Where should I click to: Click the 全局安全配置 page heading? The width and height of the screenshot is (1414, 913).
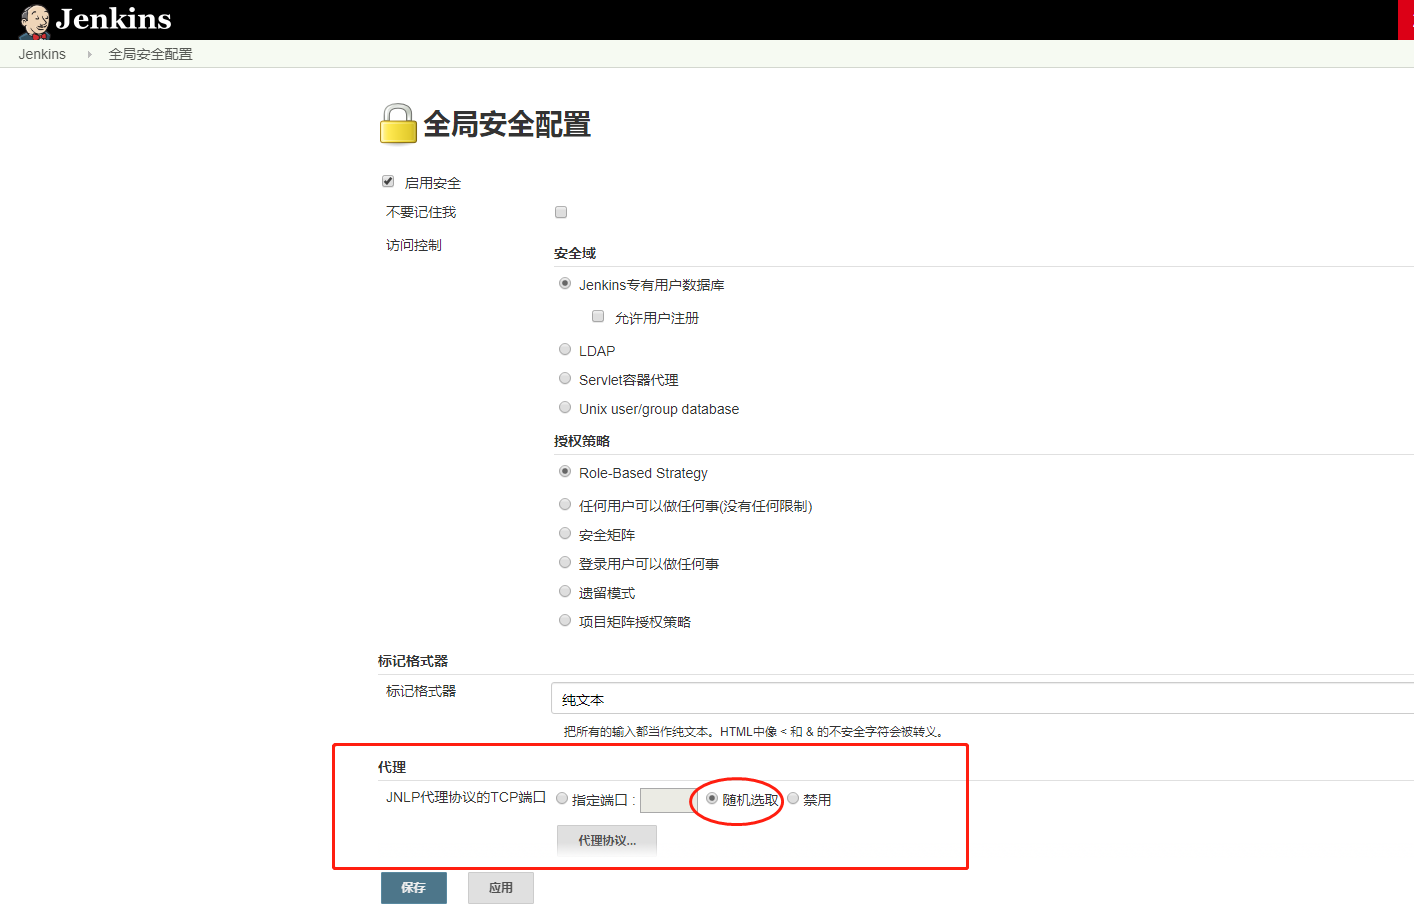pos(507,124)
